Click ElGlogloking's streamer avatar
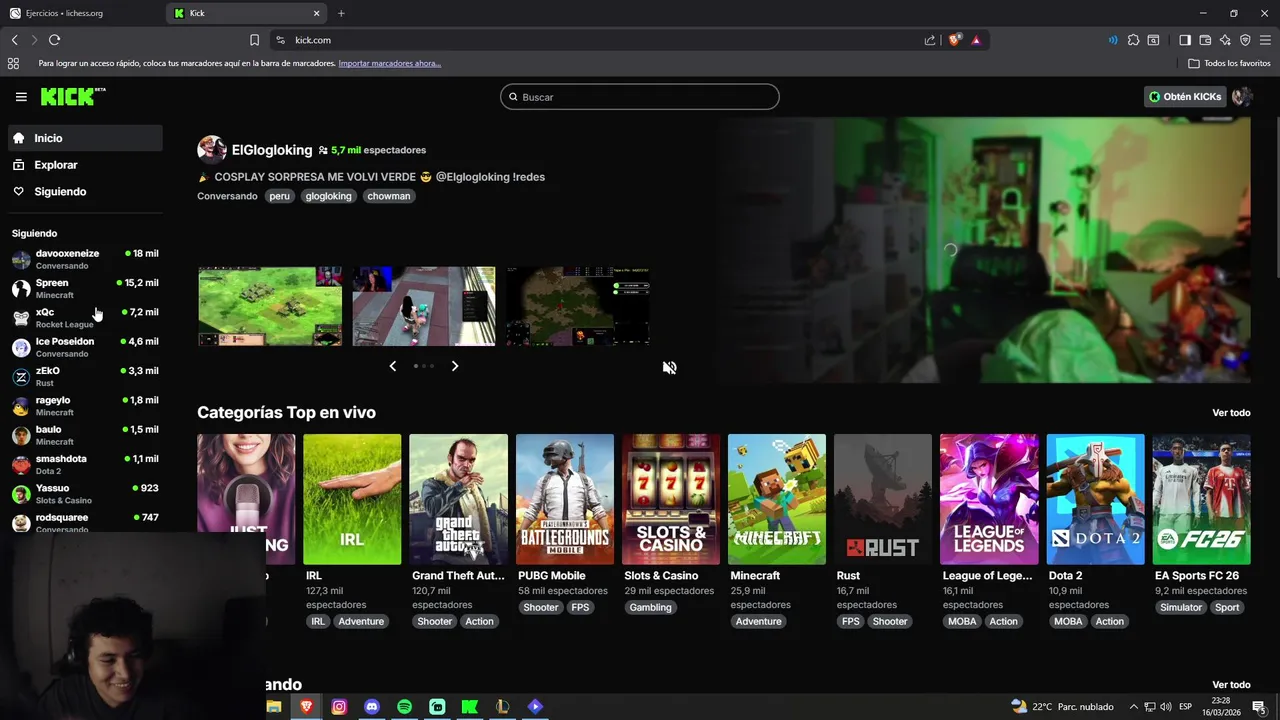1280x720 pixels. tap(211, 150)
